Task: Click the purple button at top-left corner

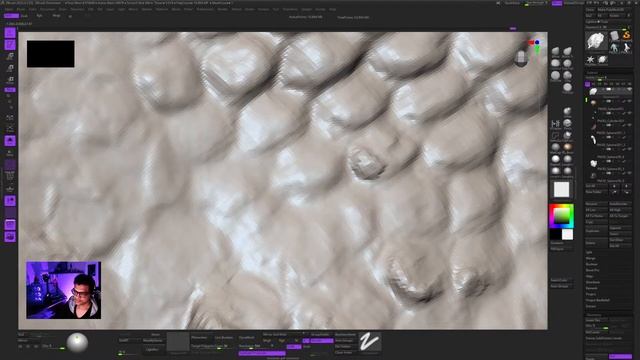Action: [x=11, y=16]
